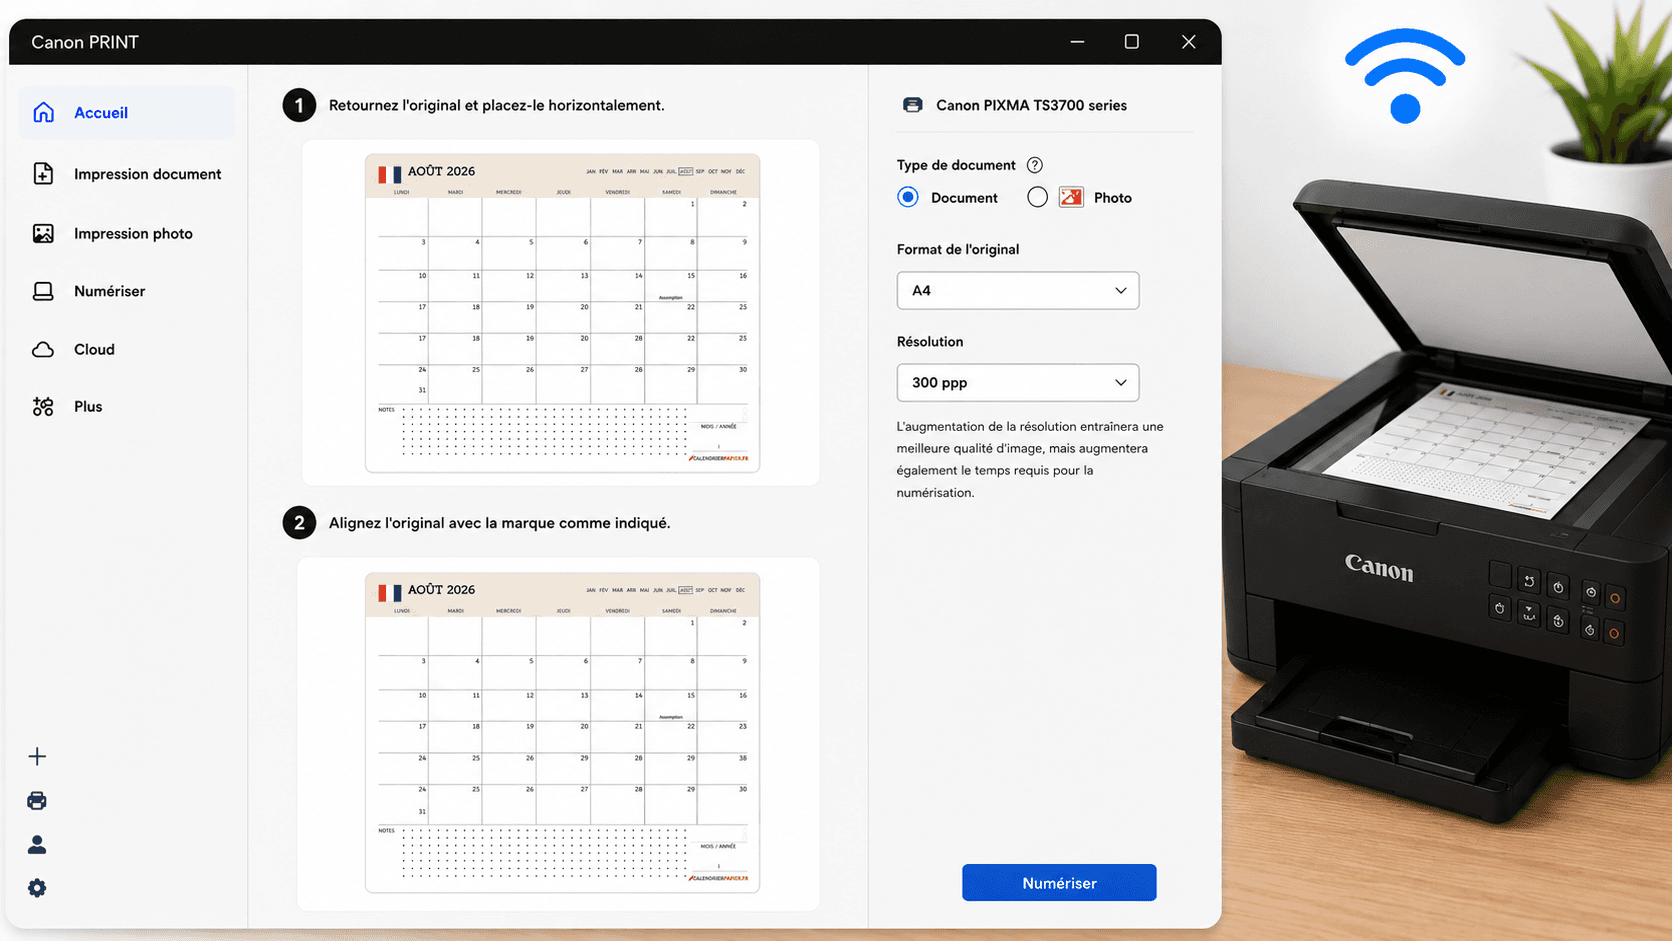The image size is (1672, 941).
Task: Click the printer icon beside Canon PIXMA TS3700
Action: (x=912, y=105)
